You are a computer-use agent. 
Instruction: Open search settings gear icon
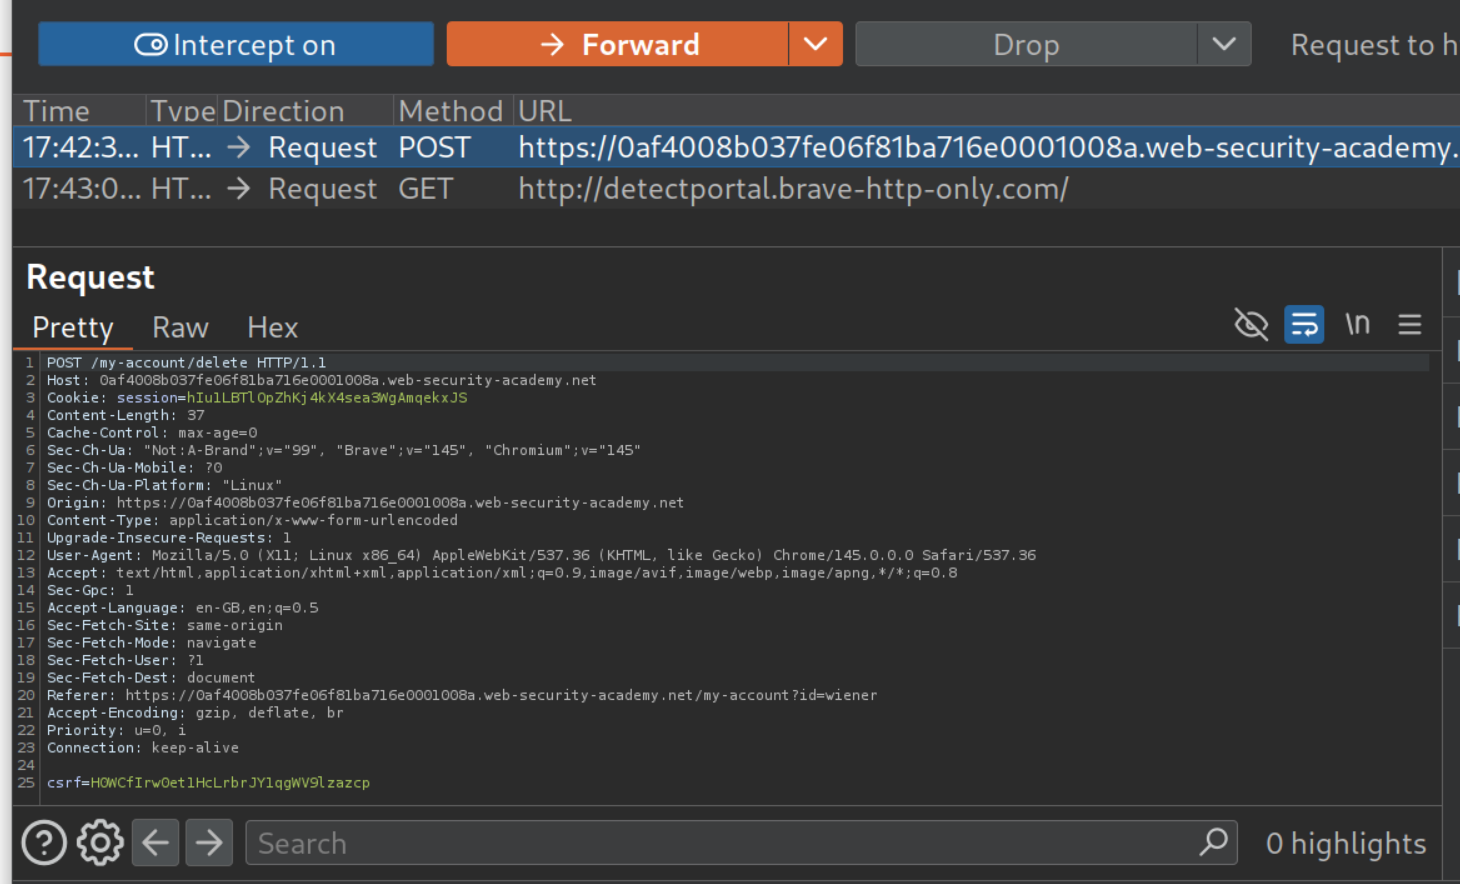coord(100,843)
